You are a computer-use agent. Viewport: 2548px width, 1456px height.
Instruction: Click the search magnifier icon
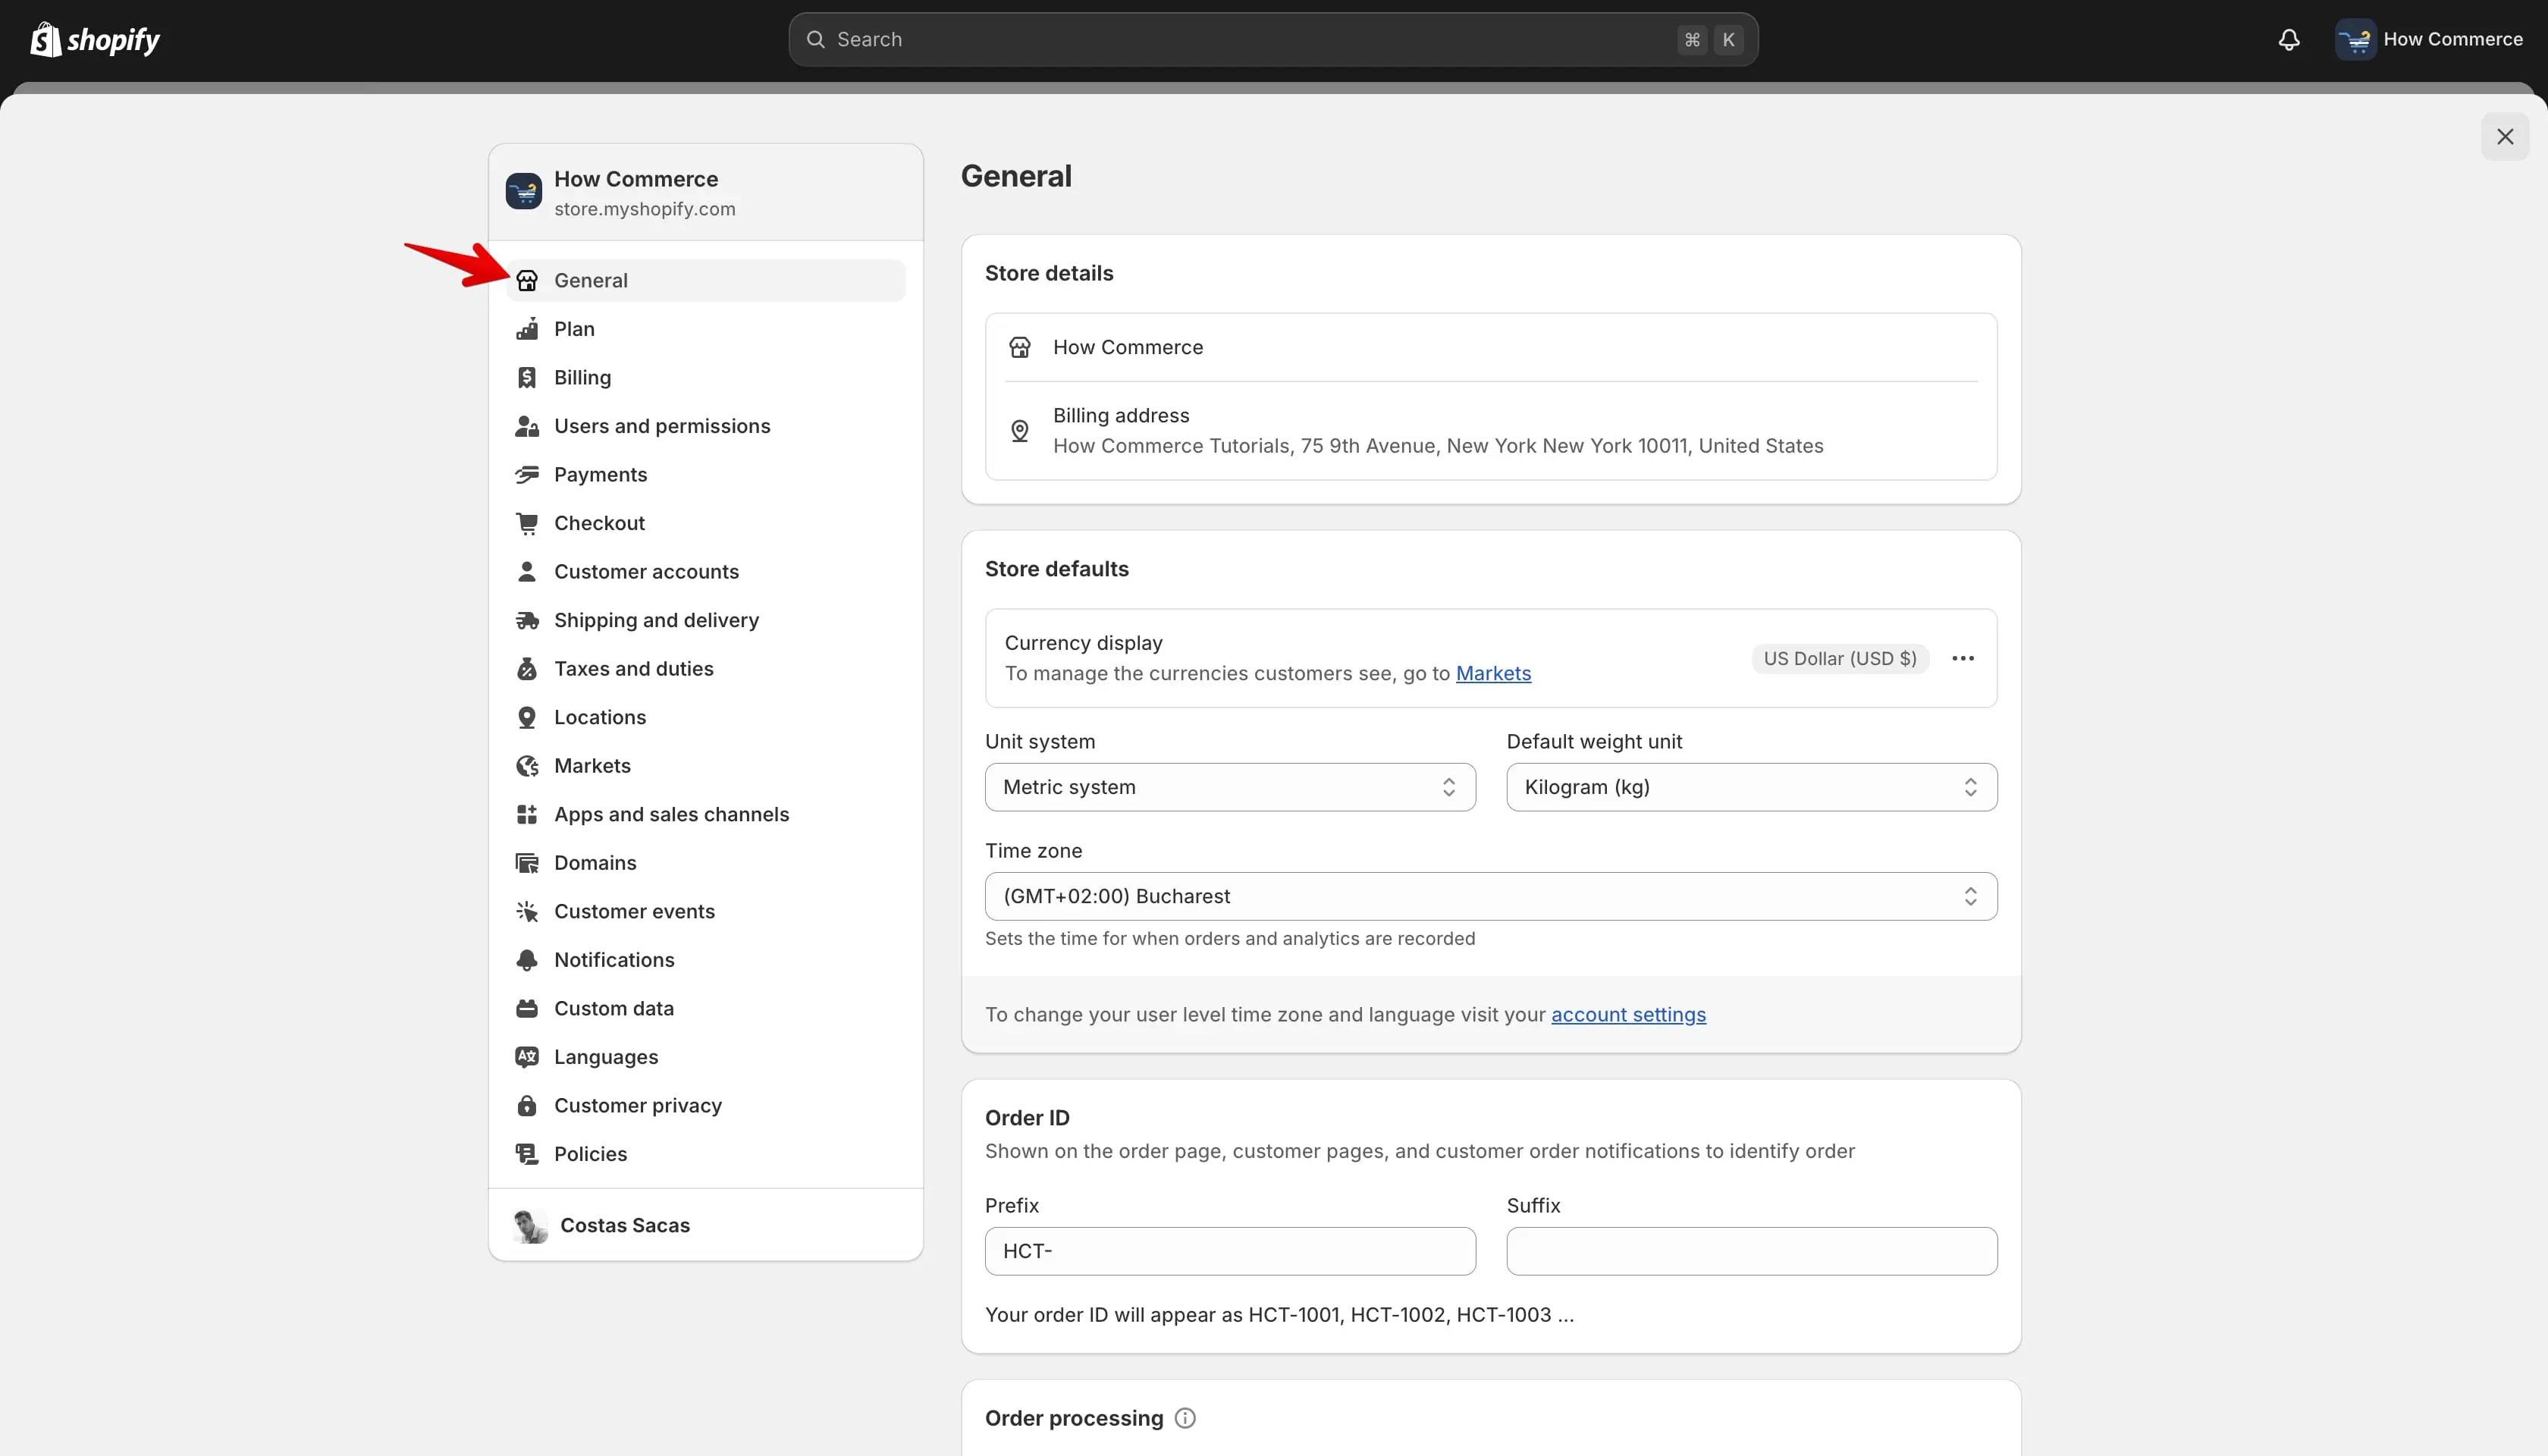(x=816, y=40)
